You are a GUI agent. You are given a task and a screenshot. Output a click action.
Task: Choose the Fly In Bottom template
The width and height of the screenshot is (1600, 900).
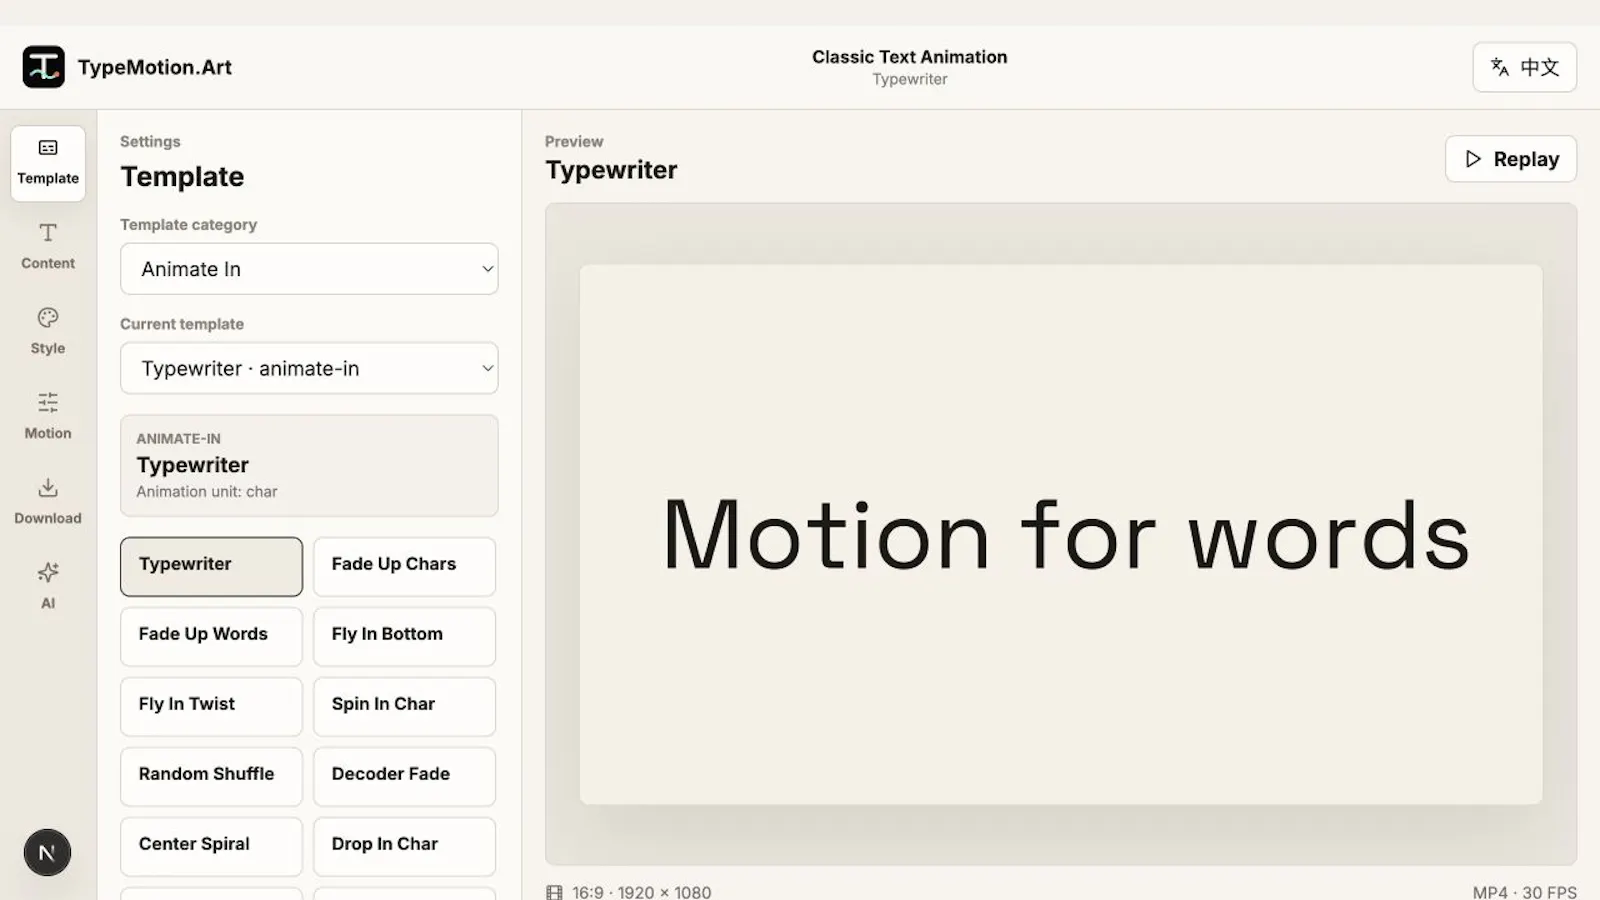[404, 637]
